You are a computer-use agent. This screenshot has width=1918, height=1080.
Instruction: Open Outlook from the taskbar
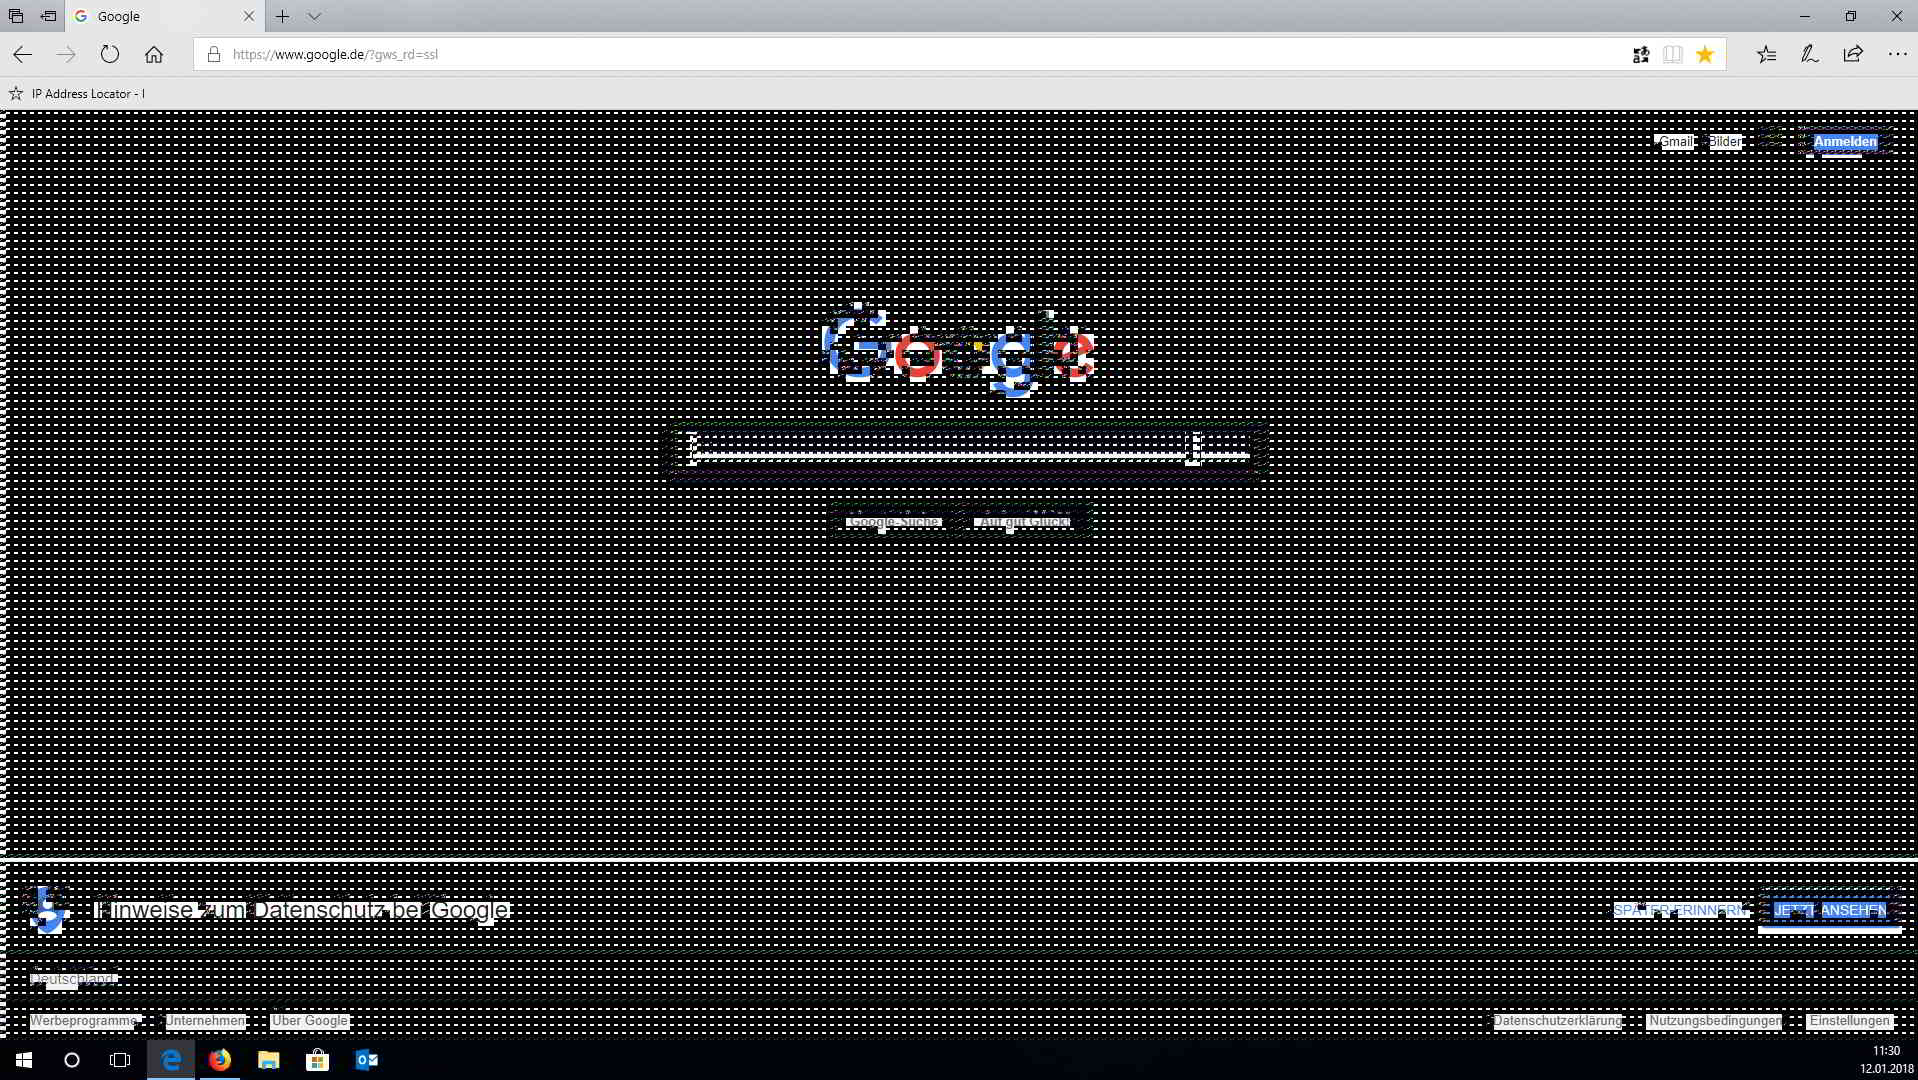(367, 1060)
